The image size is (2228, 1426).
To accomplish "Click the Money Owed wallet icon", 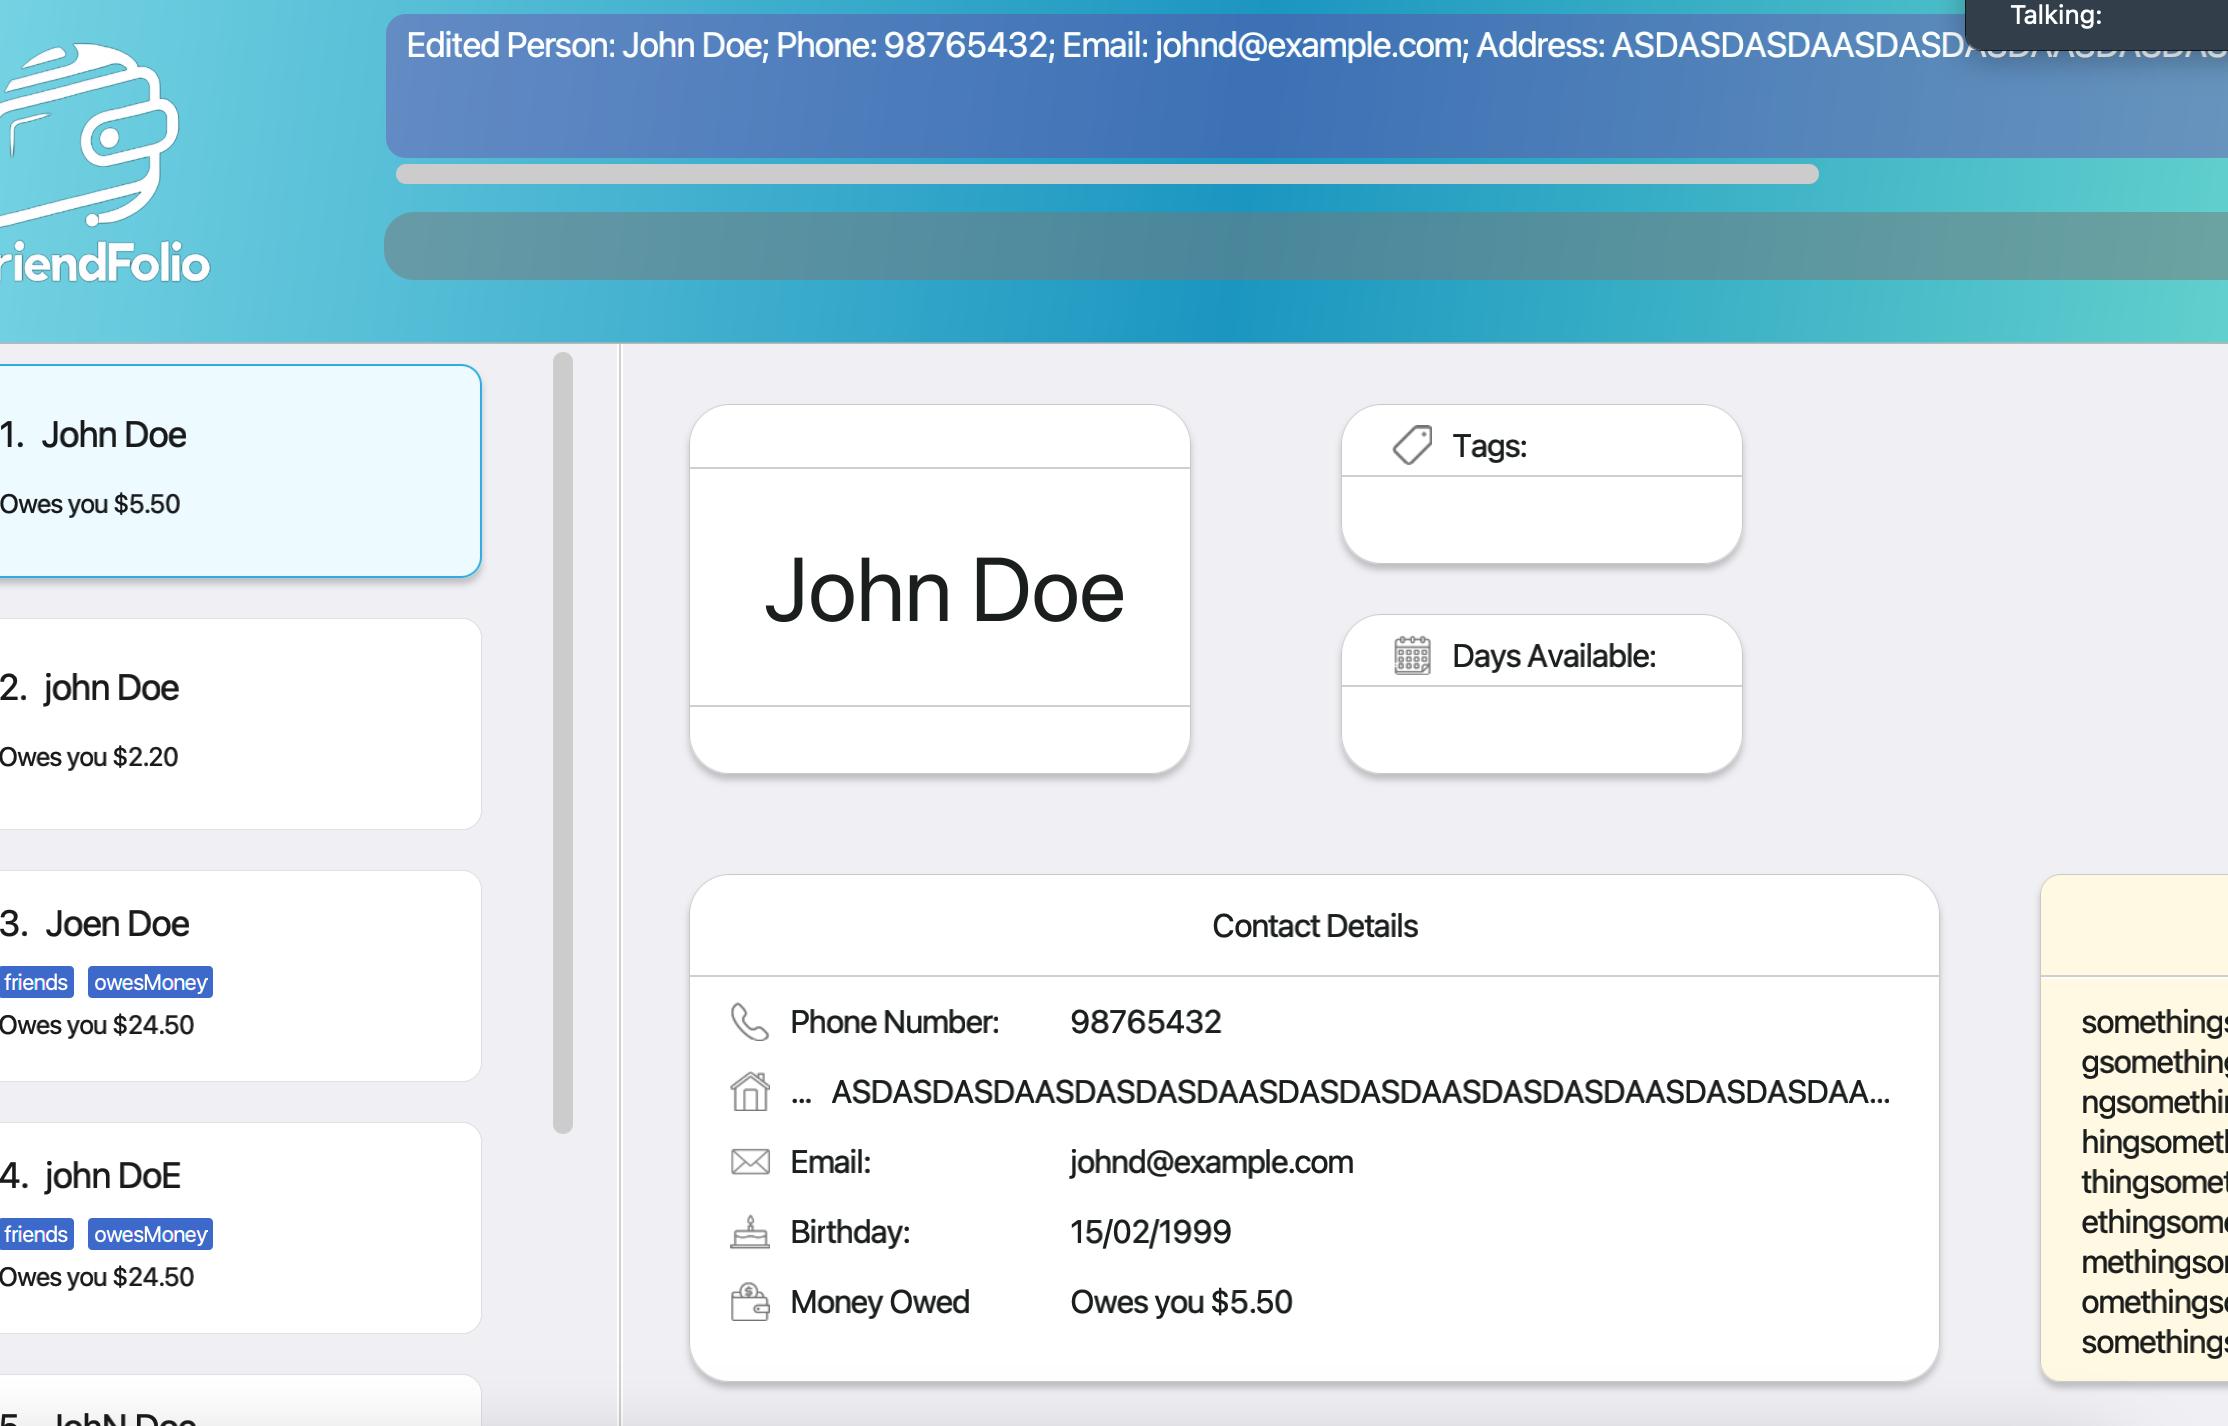I will (749, 1302).
